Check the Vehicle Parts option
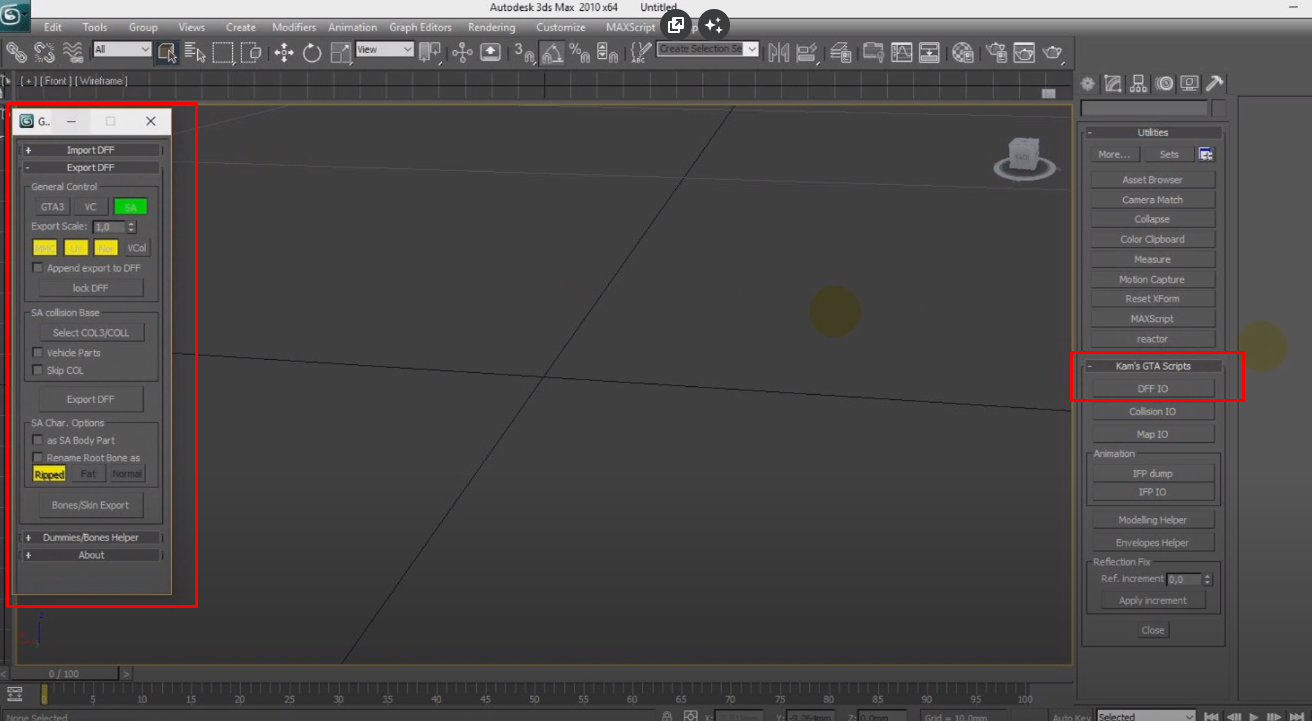 pyautogui.click(x=38, y=353)
